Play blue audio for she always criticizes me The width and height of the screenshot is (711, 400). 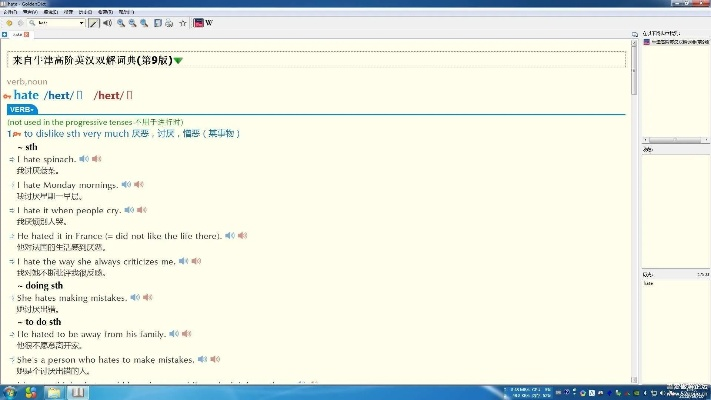183,261
